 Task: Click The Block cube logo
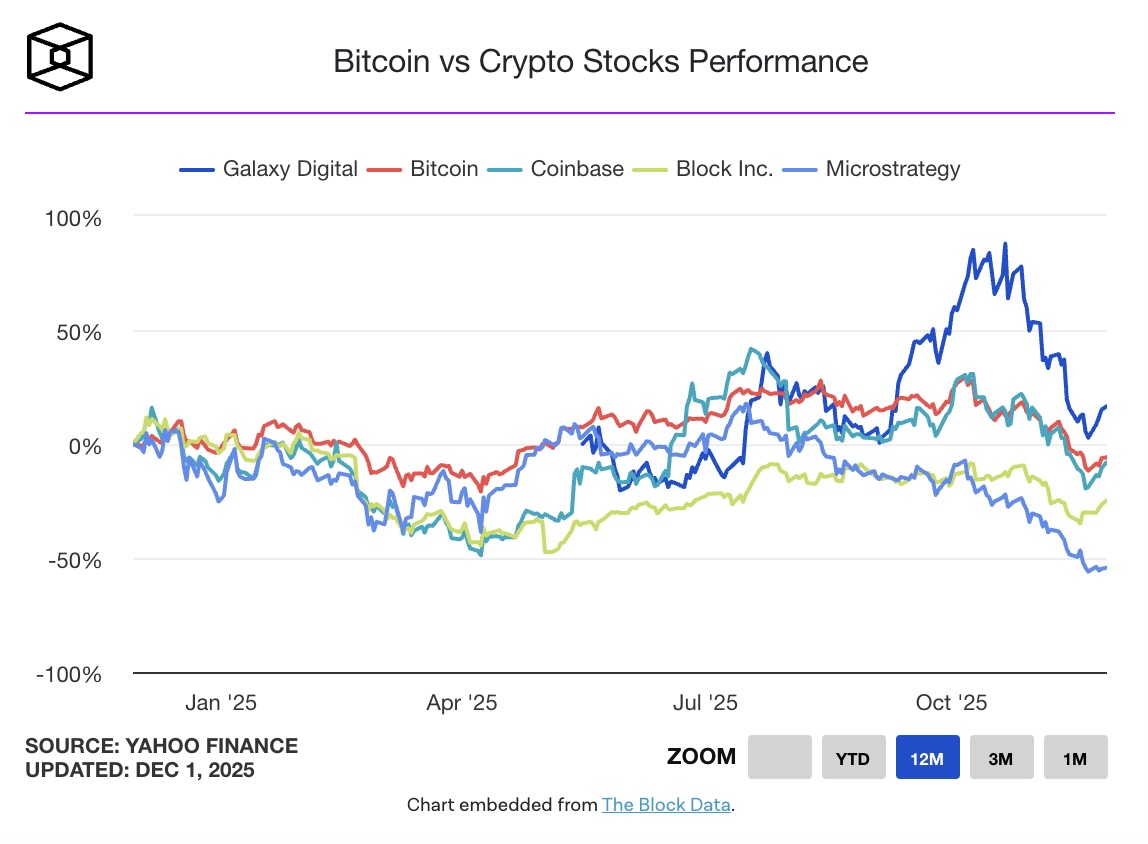coord(60,56)
